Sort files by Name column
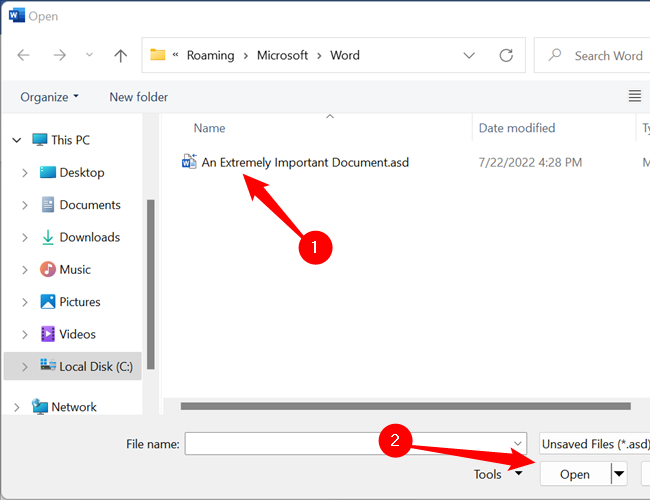The height and width of the screenshot is (500, 650). (x=209, y=128)
